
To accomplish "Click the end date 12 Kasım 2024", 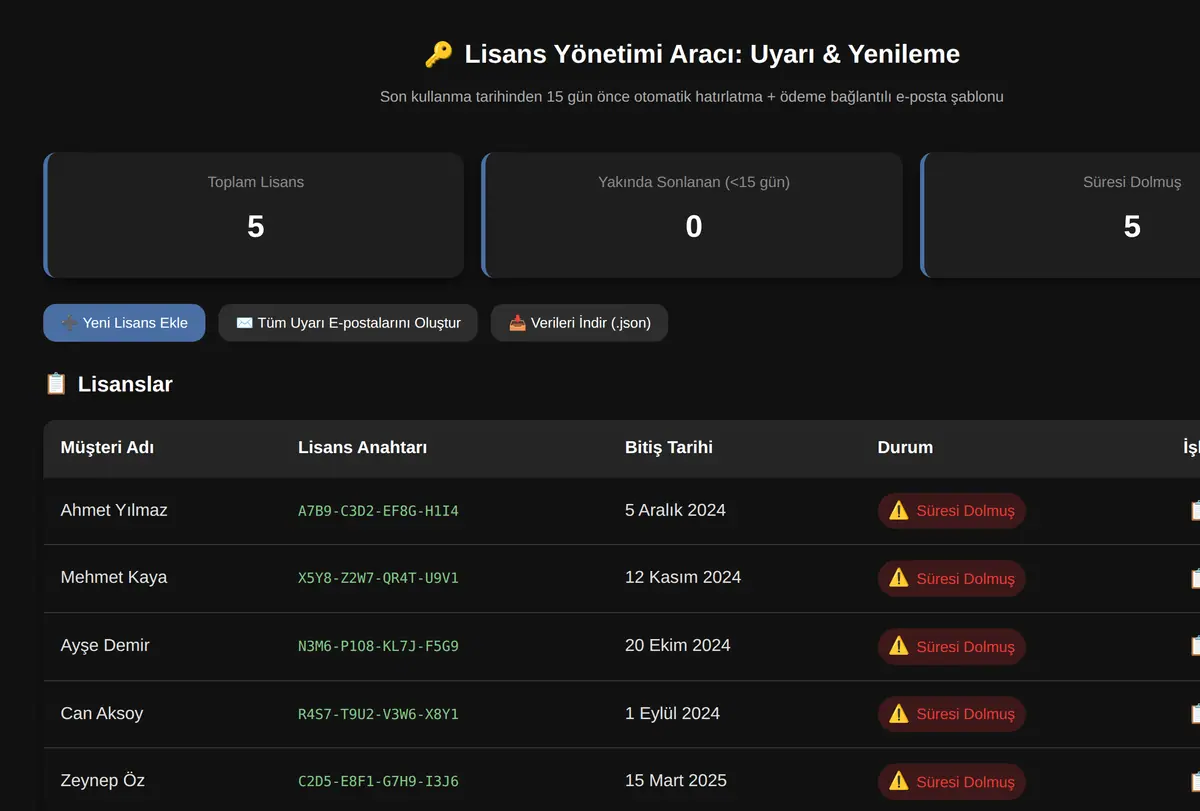I will 683,577.
